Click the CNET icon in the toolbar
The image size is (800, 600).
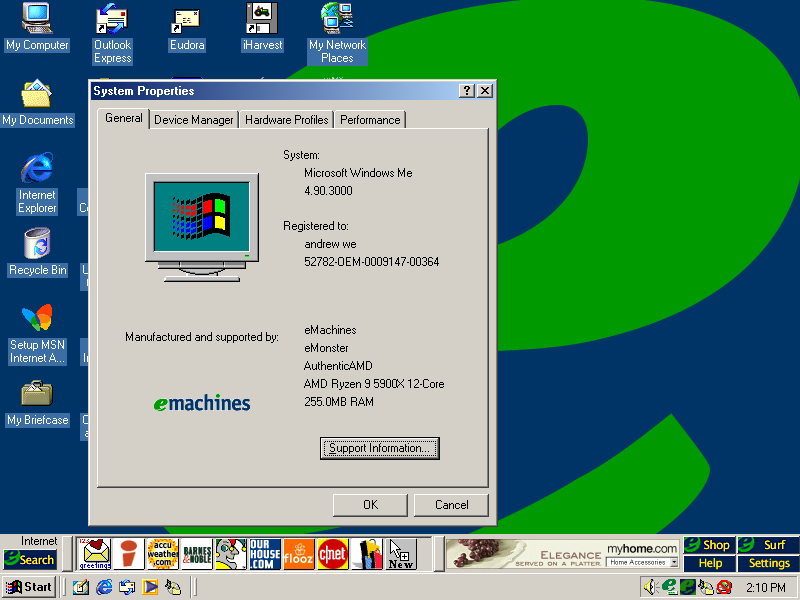pyautogui.click(x=333, y=554)
